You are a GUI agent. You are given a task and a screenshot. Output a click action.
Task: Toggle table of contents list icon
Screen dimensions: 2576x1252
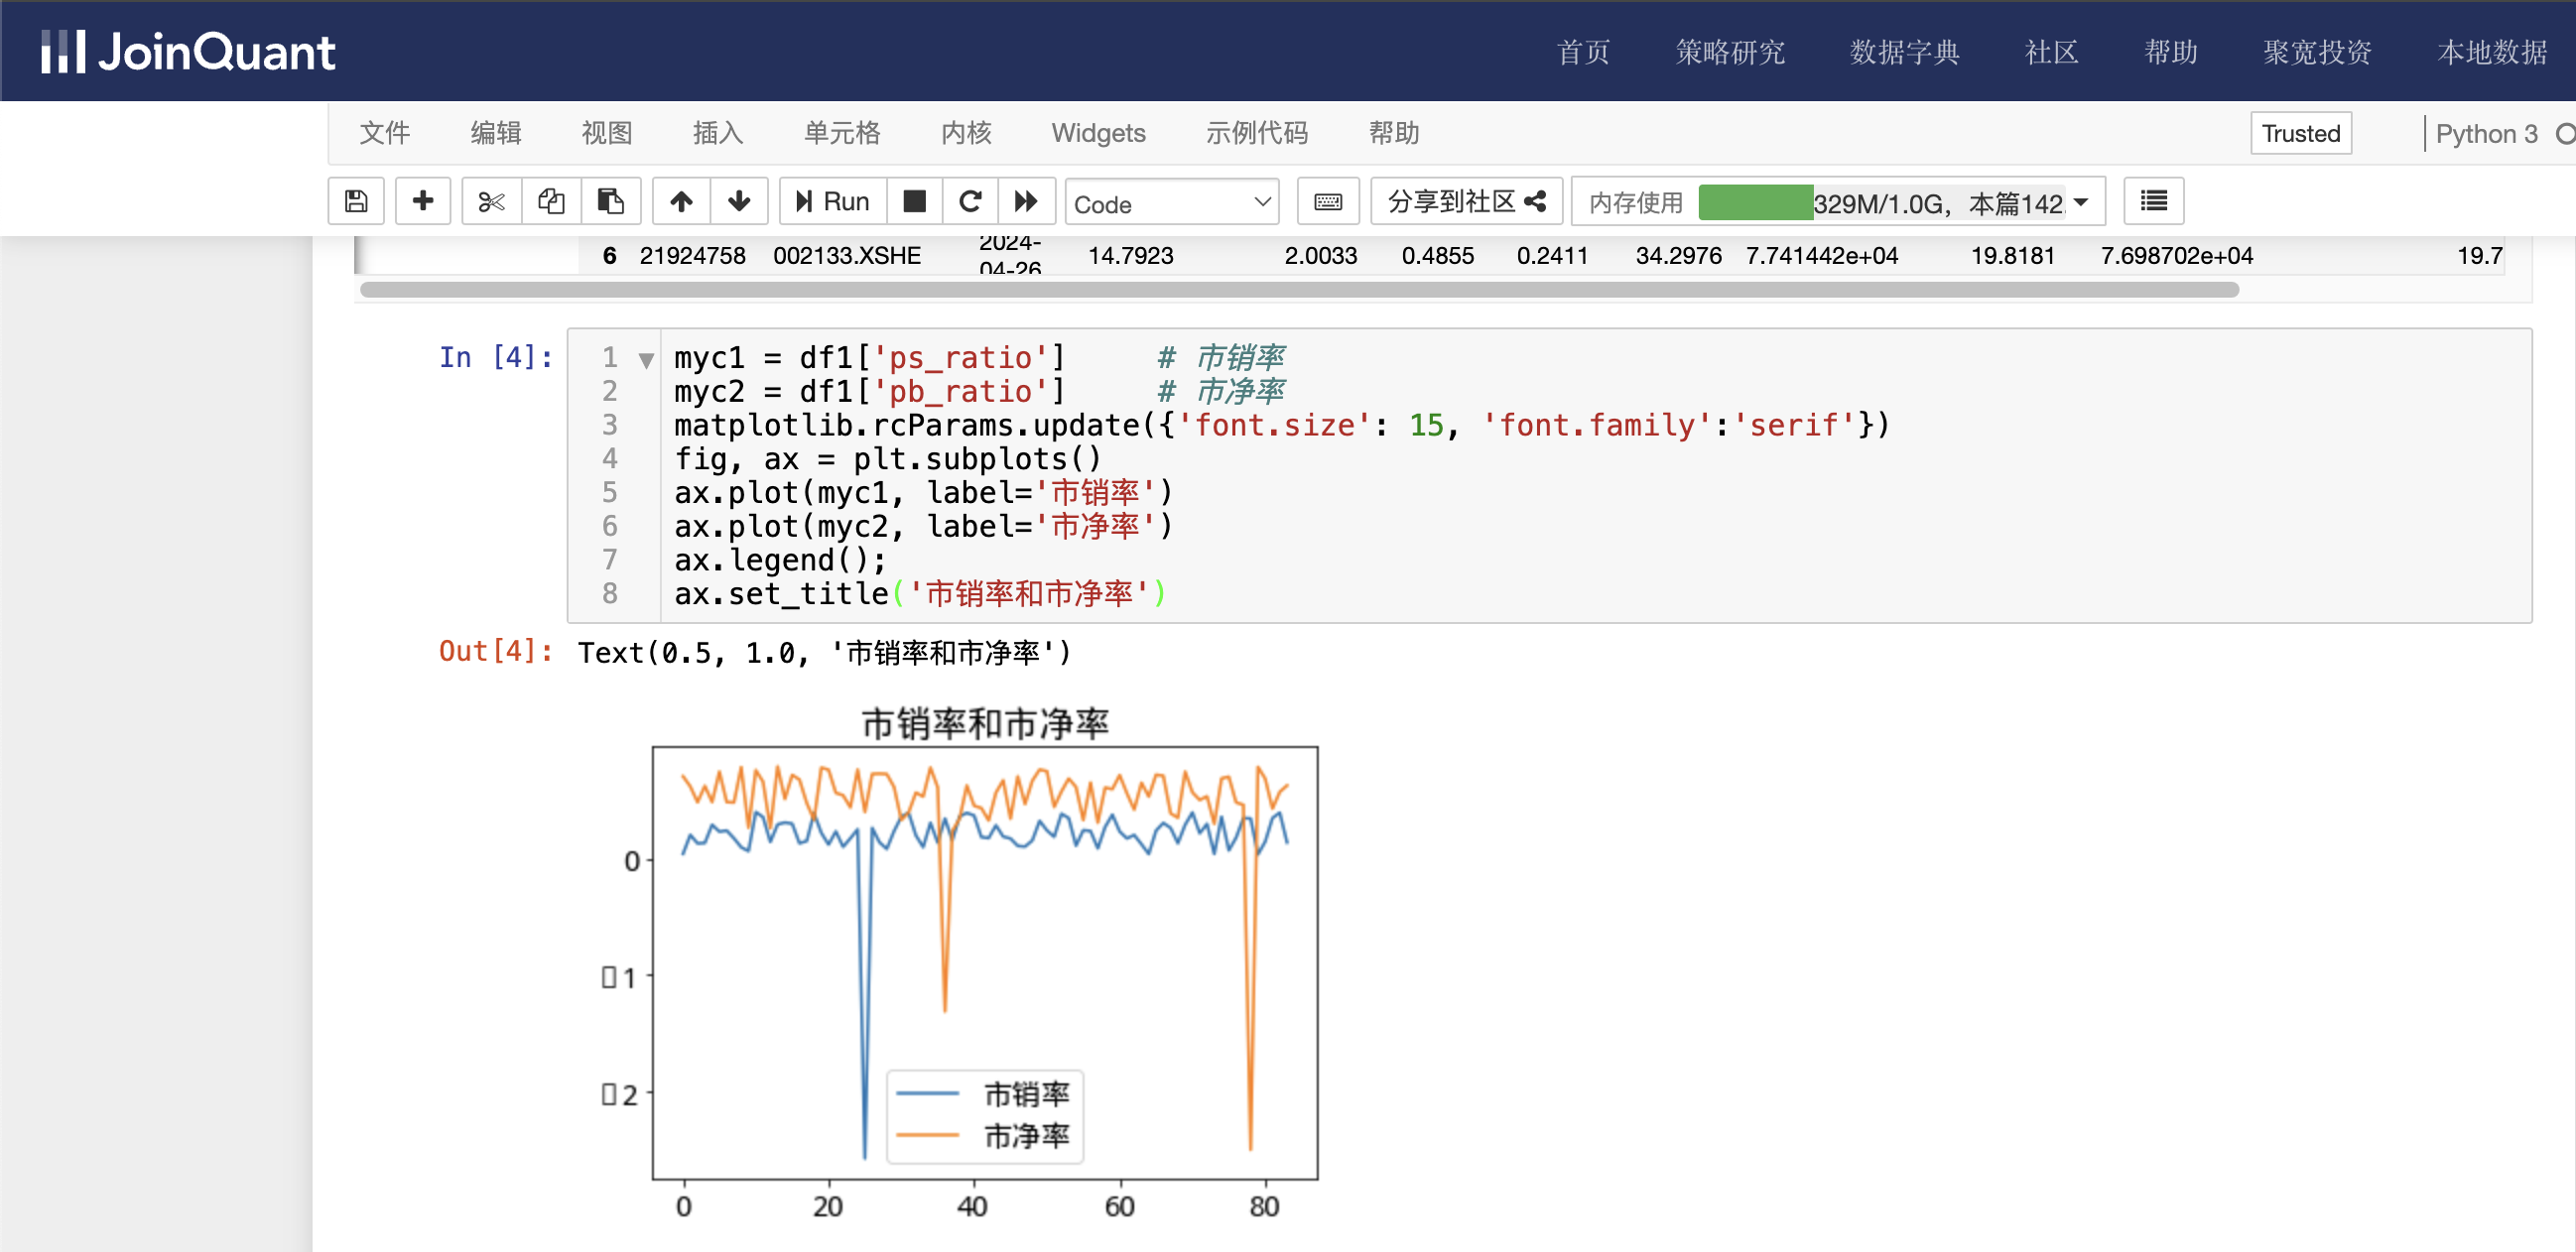(2153, 202)
